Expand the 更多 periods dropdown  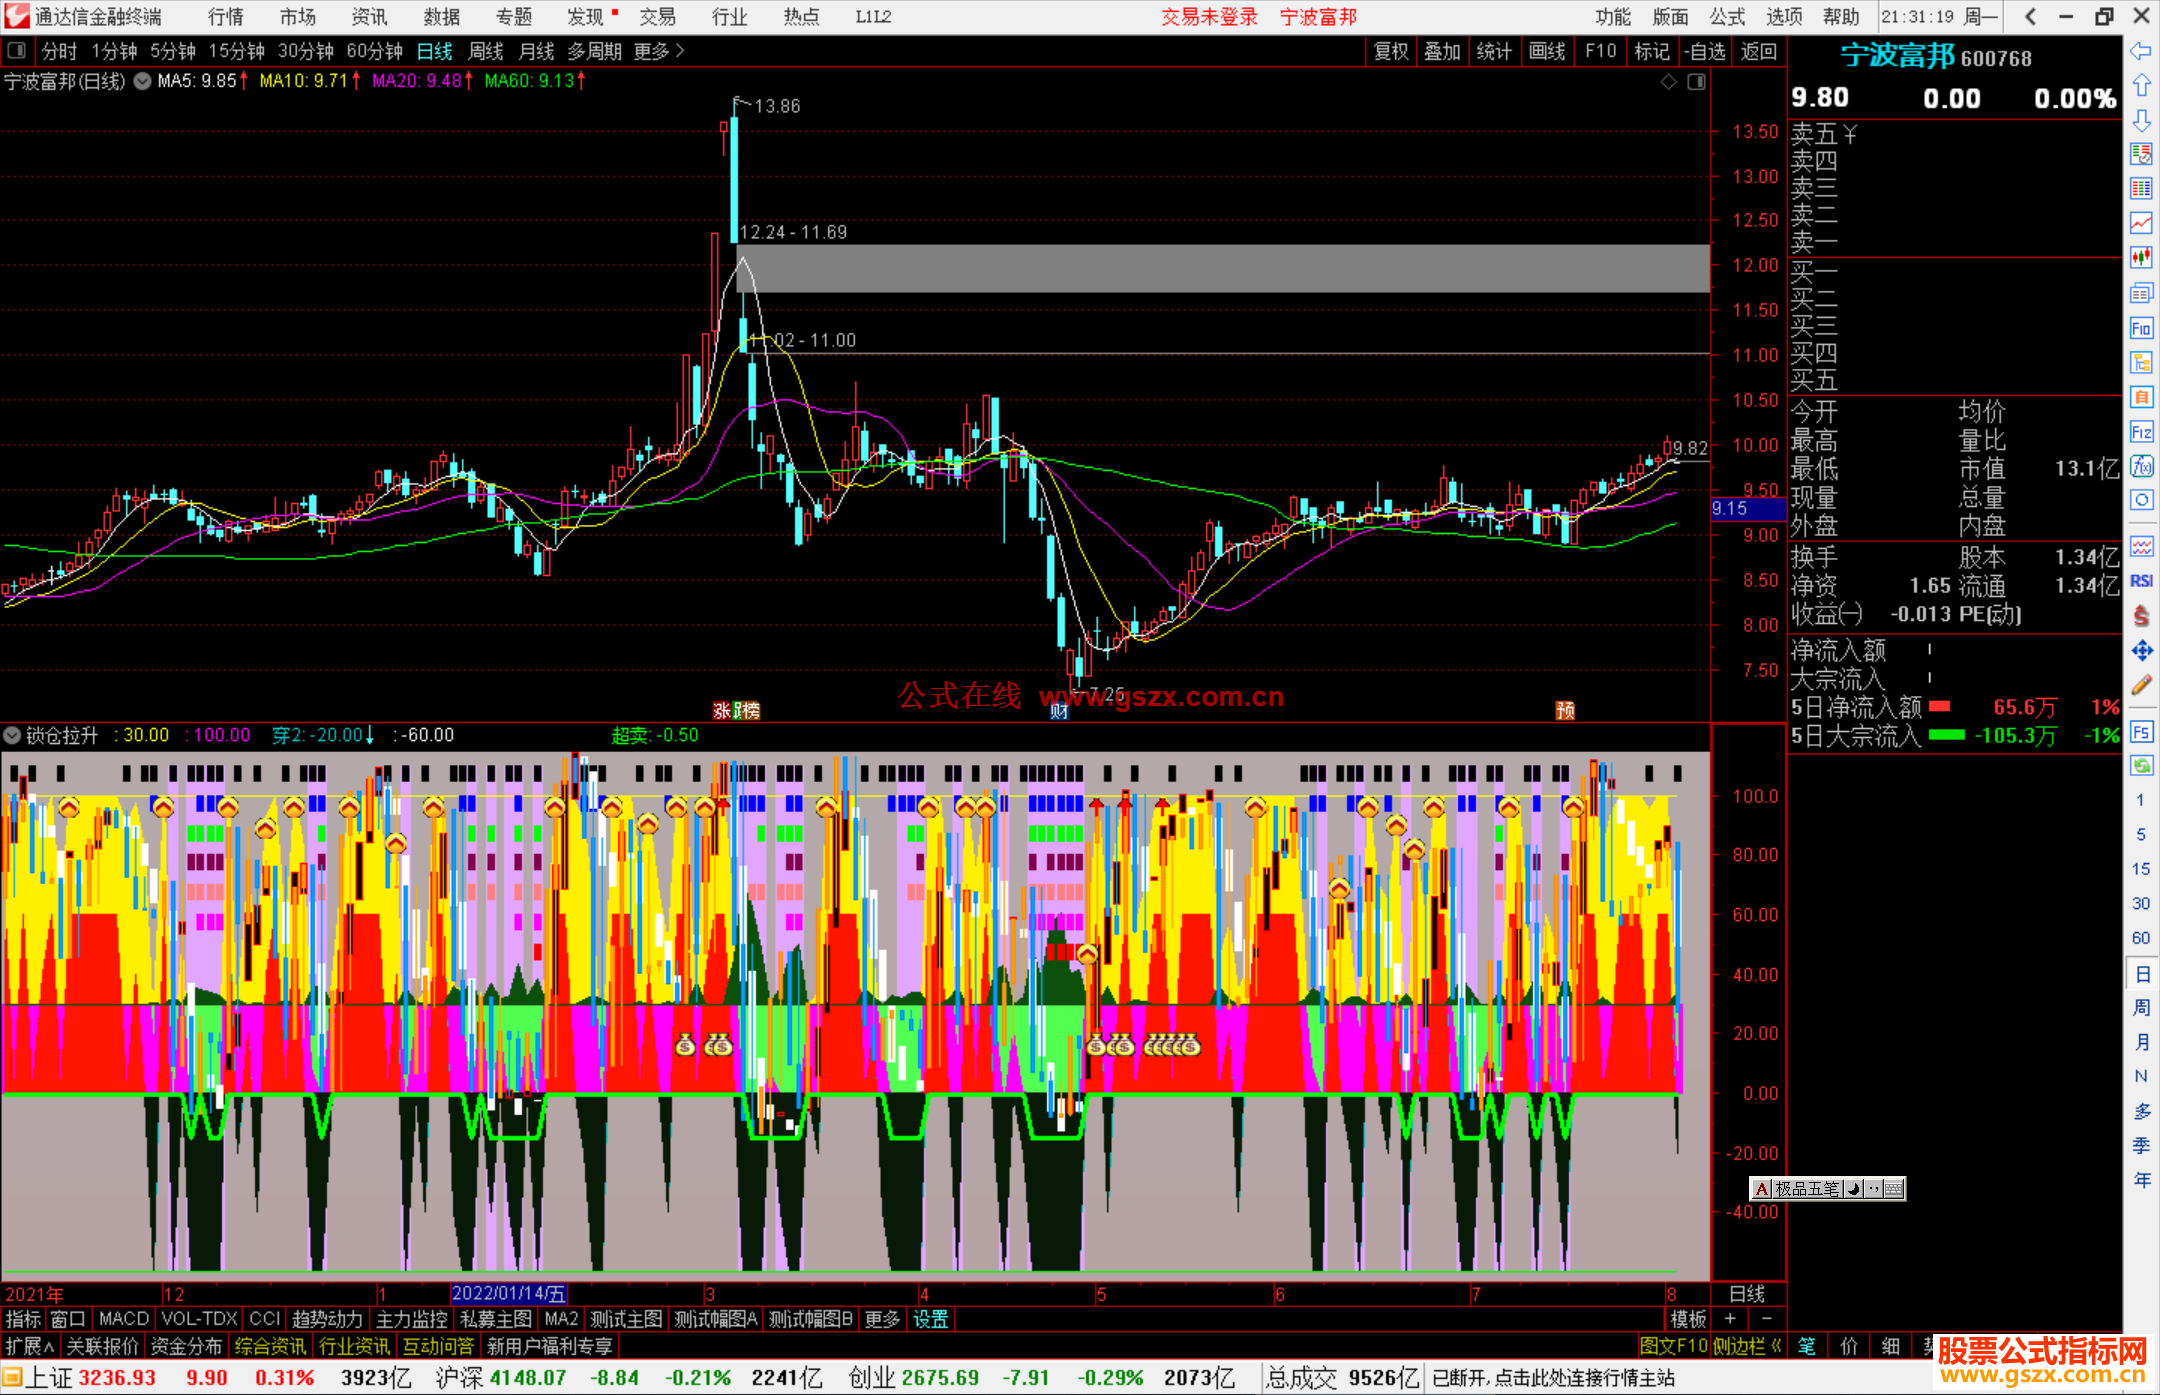point(659,51)
